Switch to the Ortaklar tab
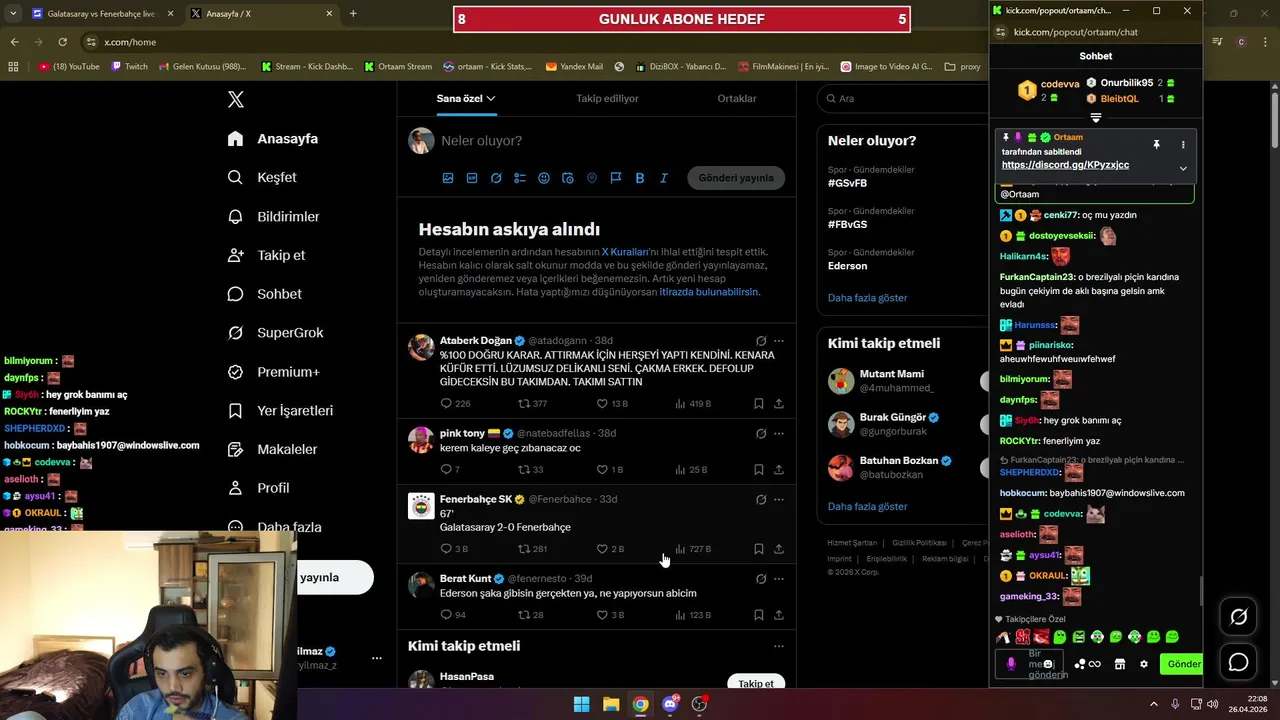The width and height of the screenshot is (1280, 720). click(737, 98)
